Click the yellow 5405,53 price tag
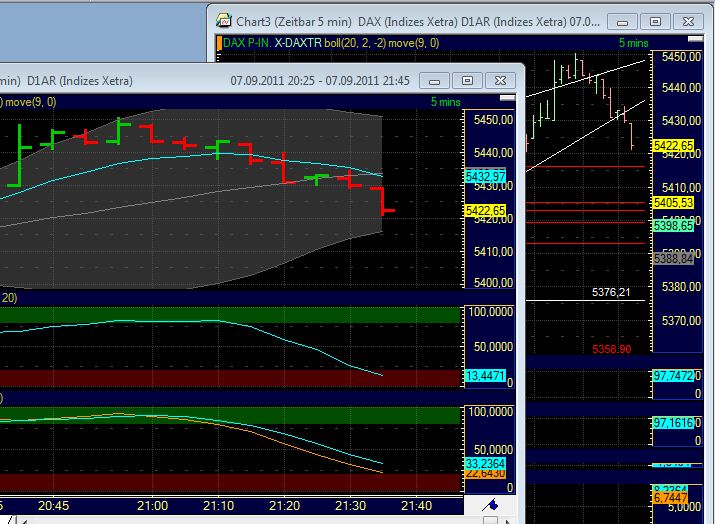715x524 pixels. coord(674,202)
